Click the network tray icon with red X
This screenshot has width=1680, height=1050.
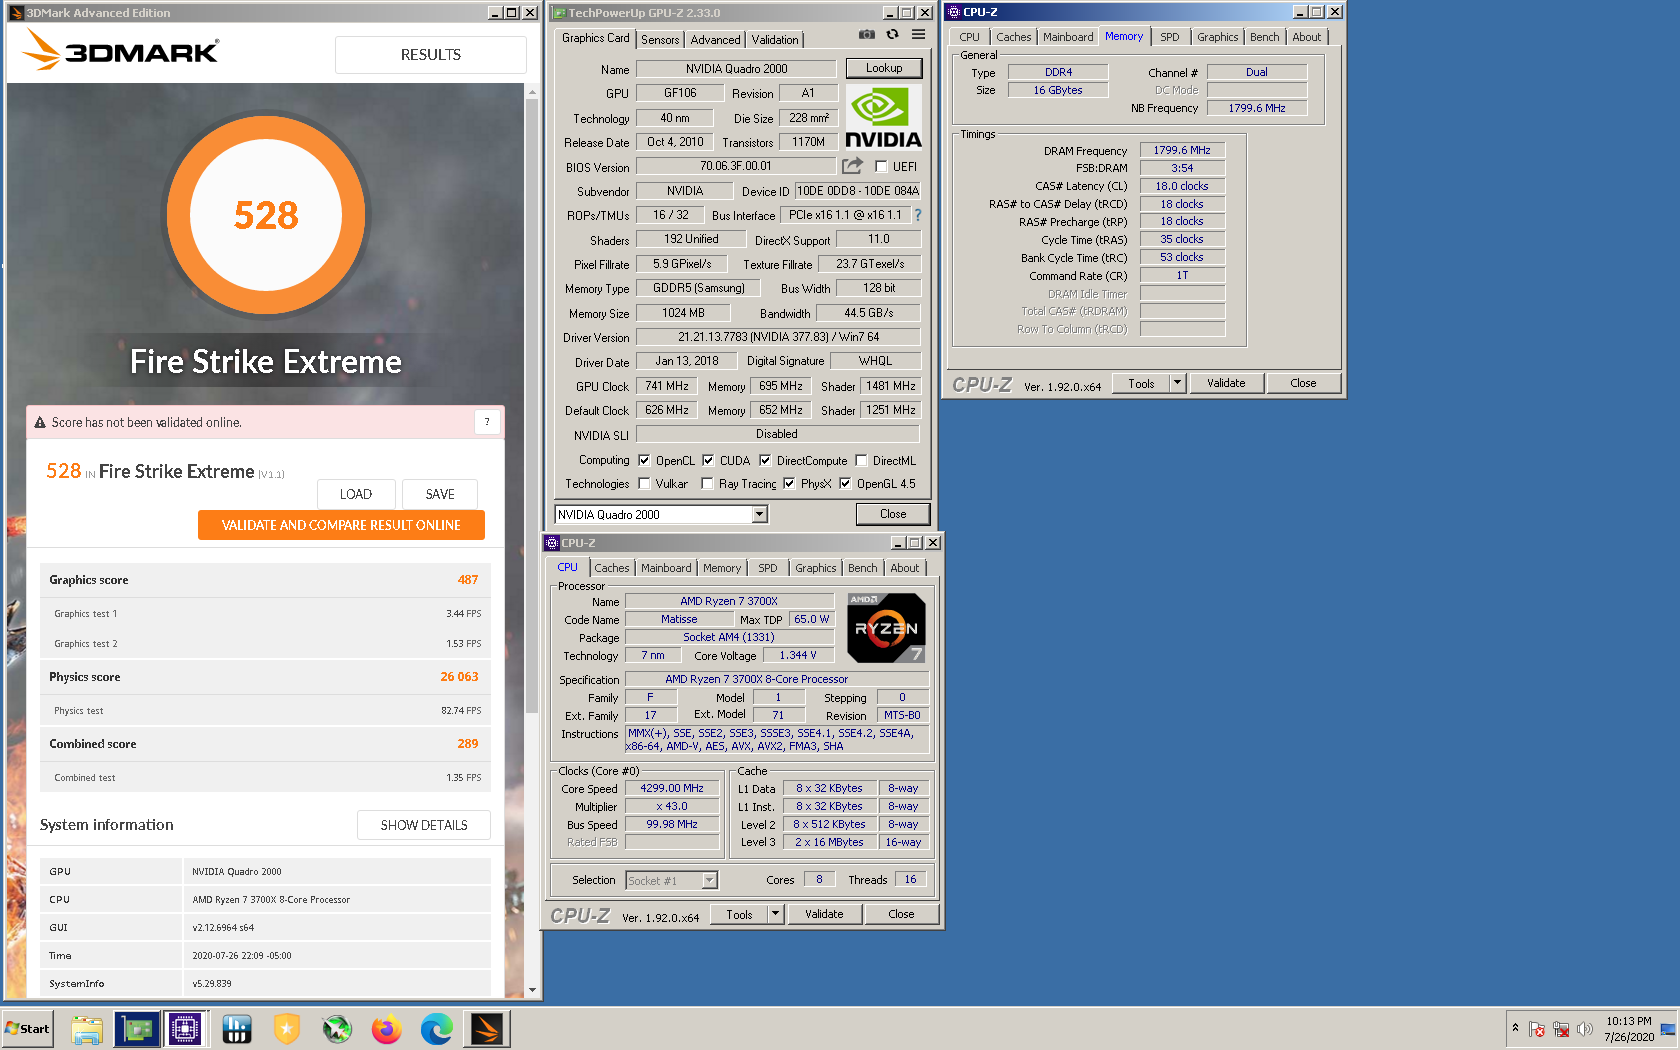(x=1561, y=1029)
